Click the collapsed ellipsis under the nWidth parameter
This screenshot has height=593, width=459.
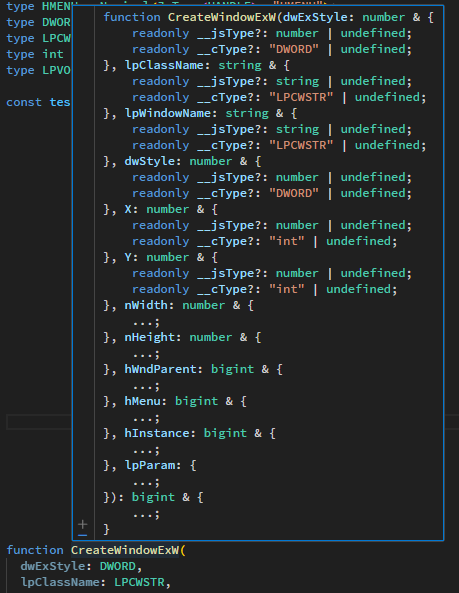click(x=146, y=322)
